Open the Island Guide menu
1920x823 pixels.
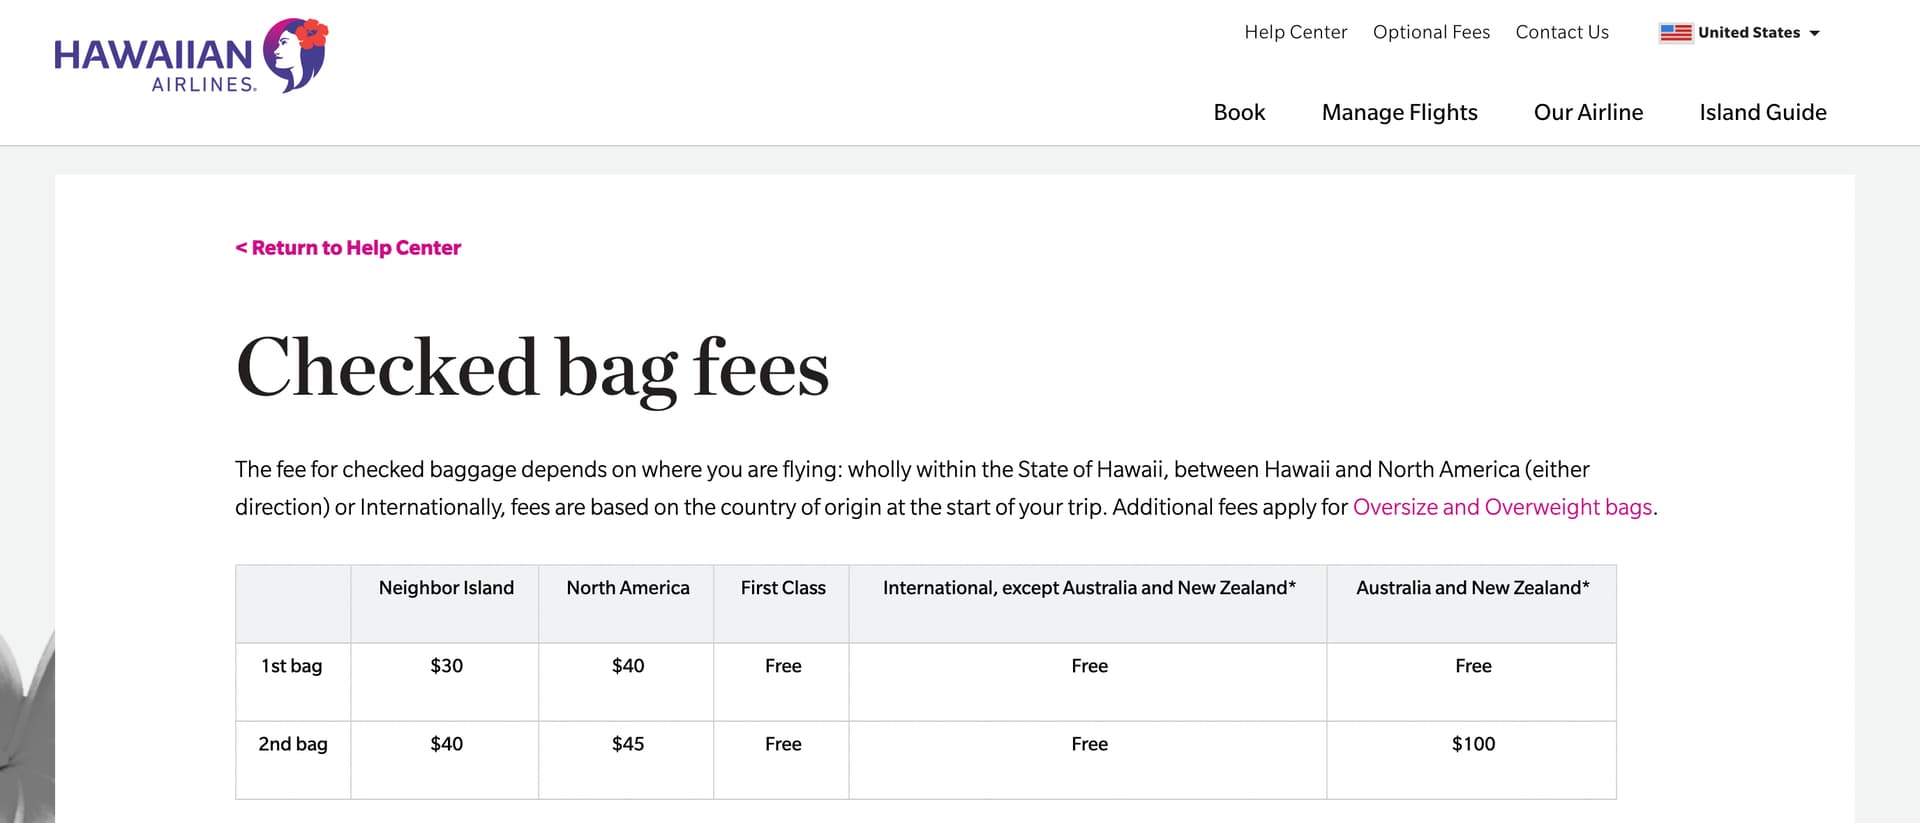1762,112
